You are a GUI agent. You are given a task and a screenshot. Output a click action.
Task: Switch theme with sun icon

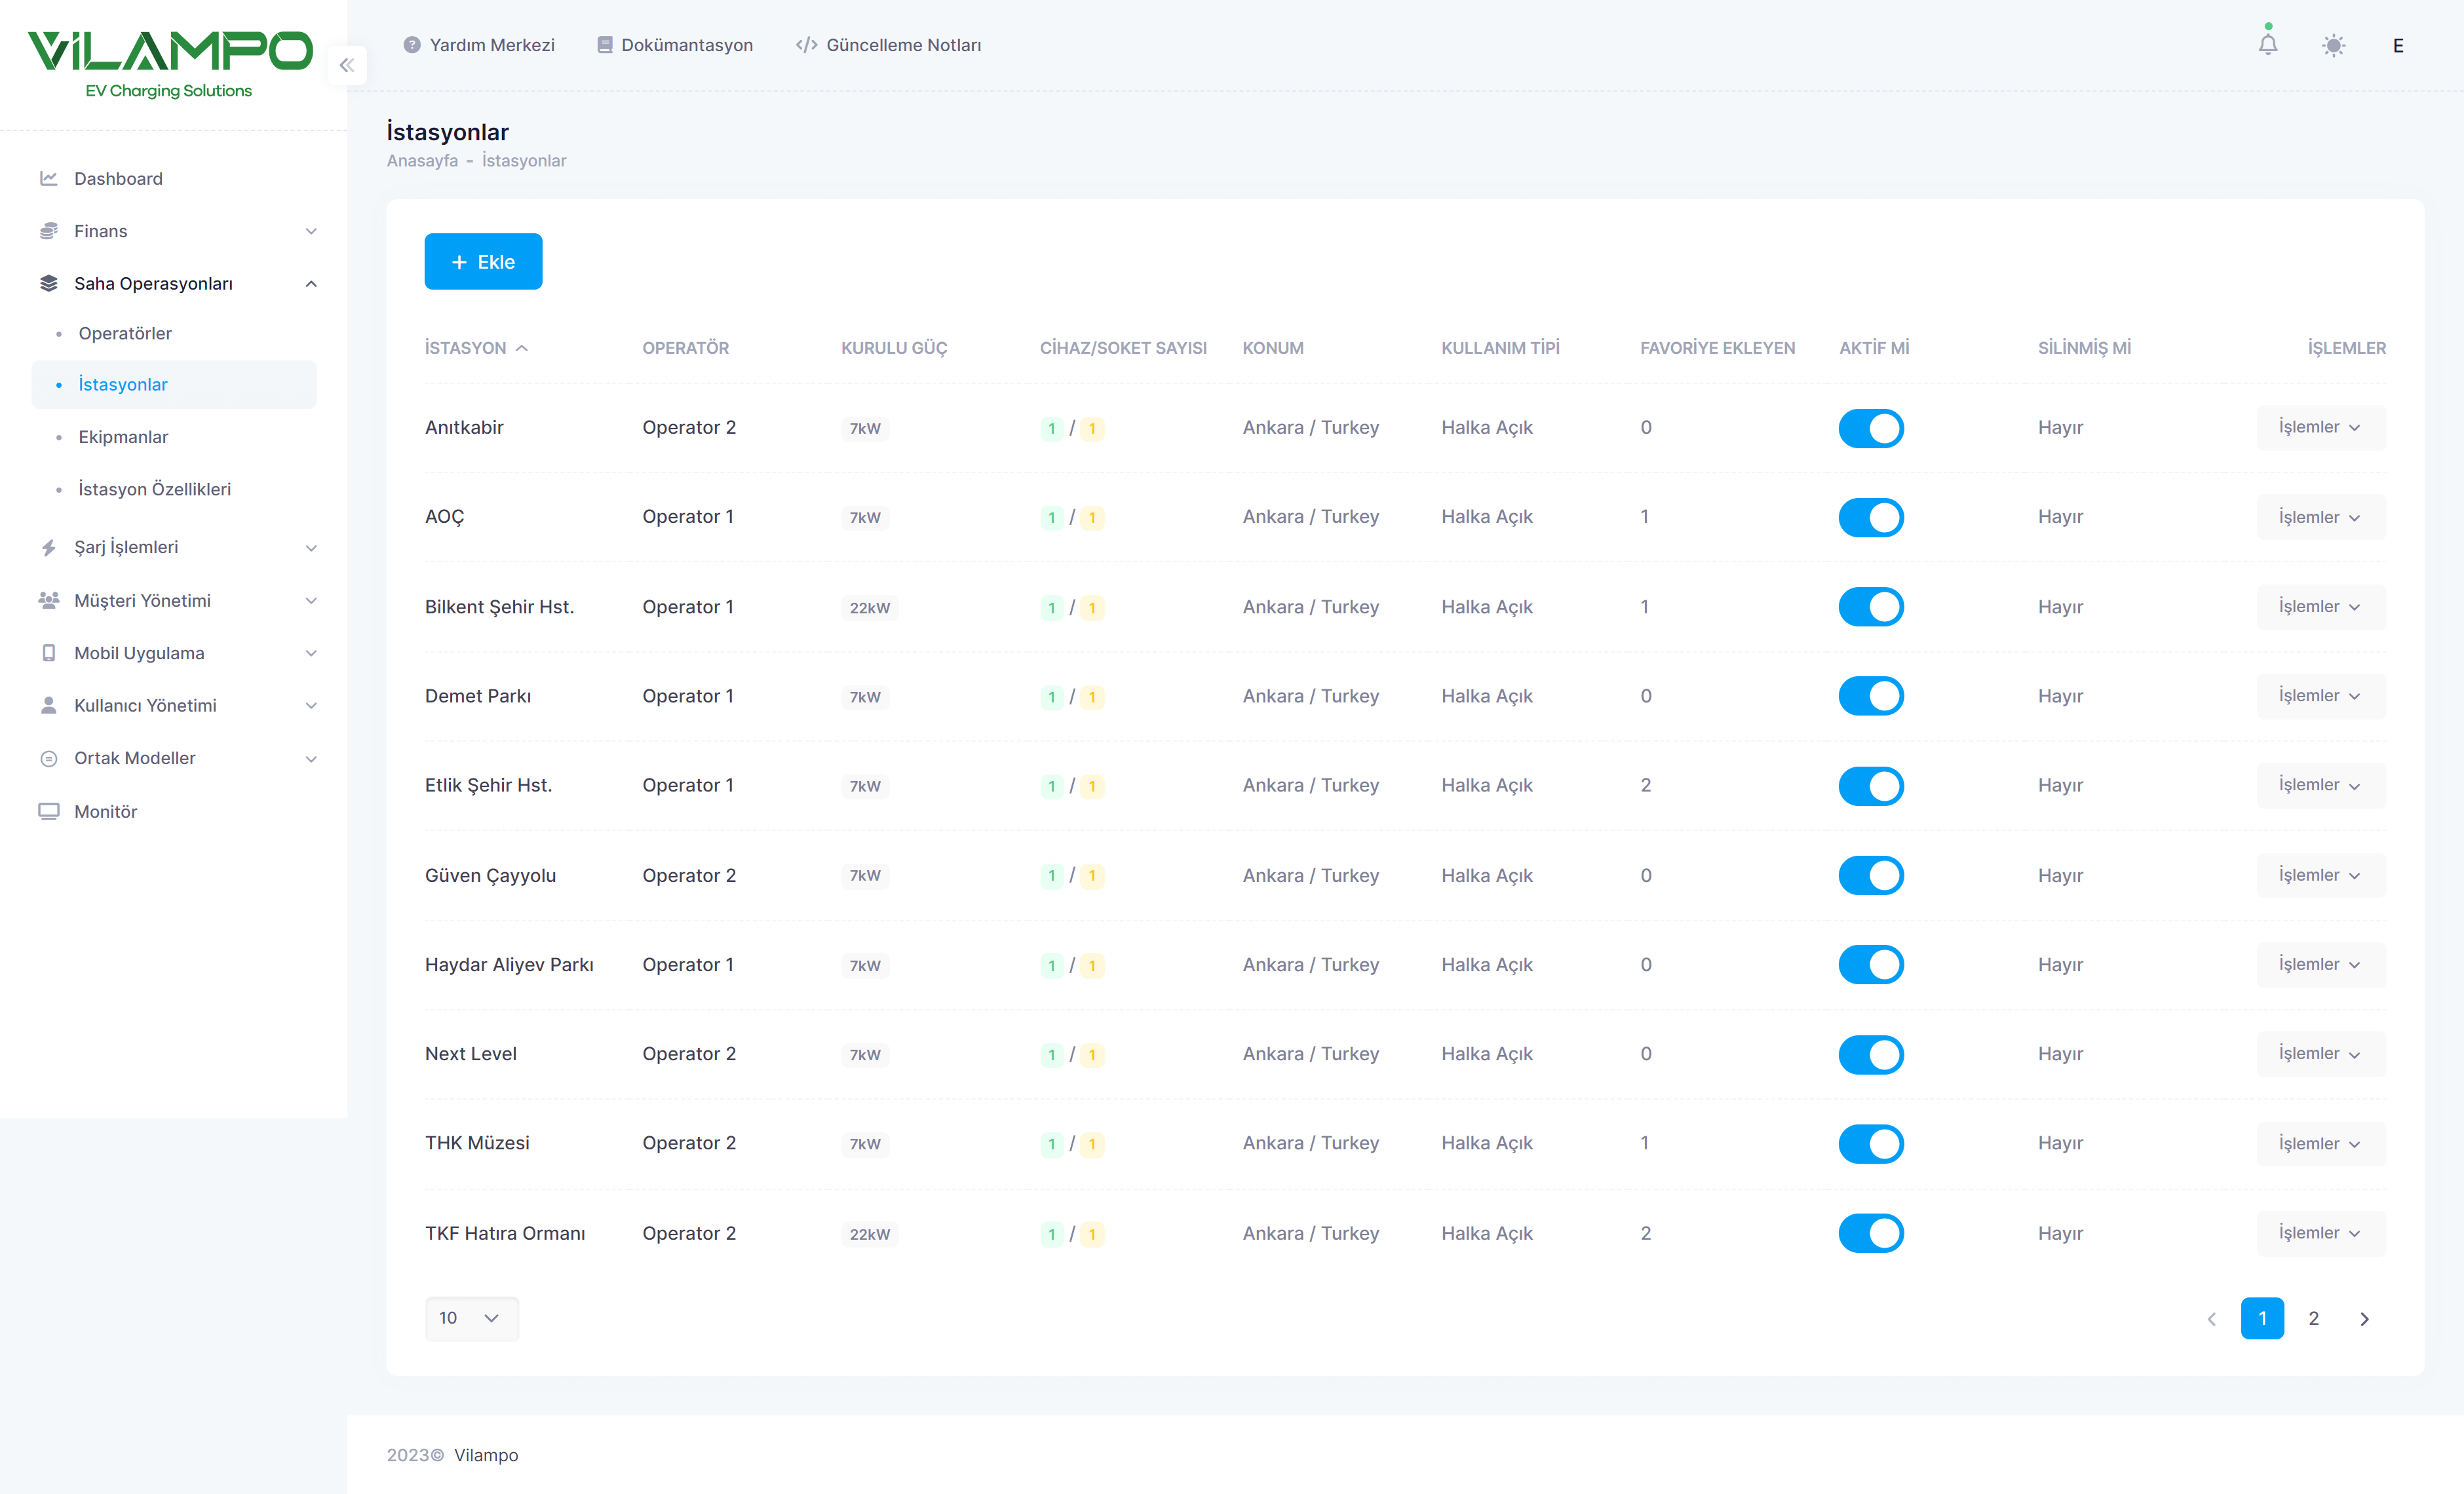coord(2333,45)
